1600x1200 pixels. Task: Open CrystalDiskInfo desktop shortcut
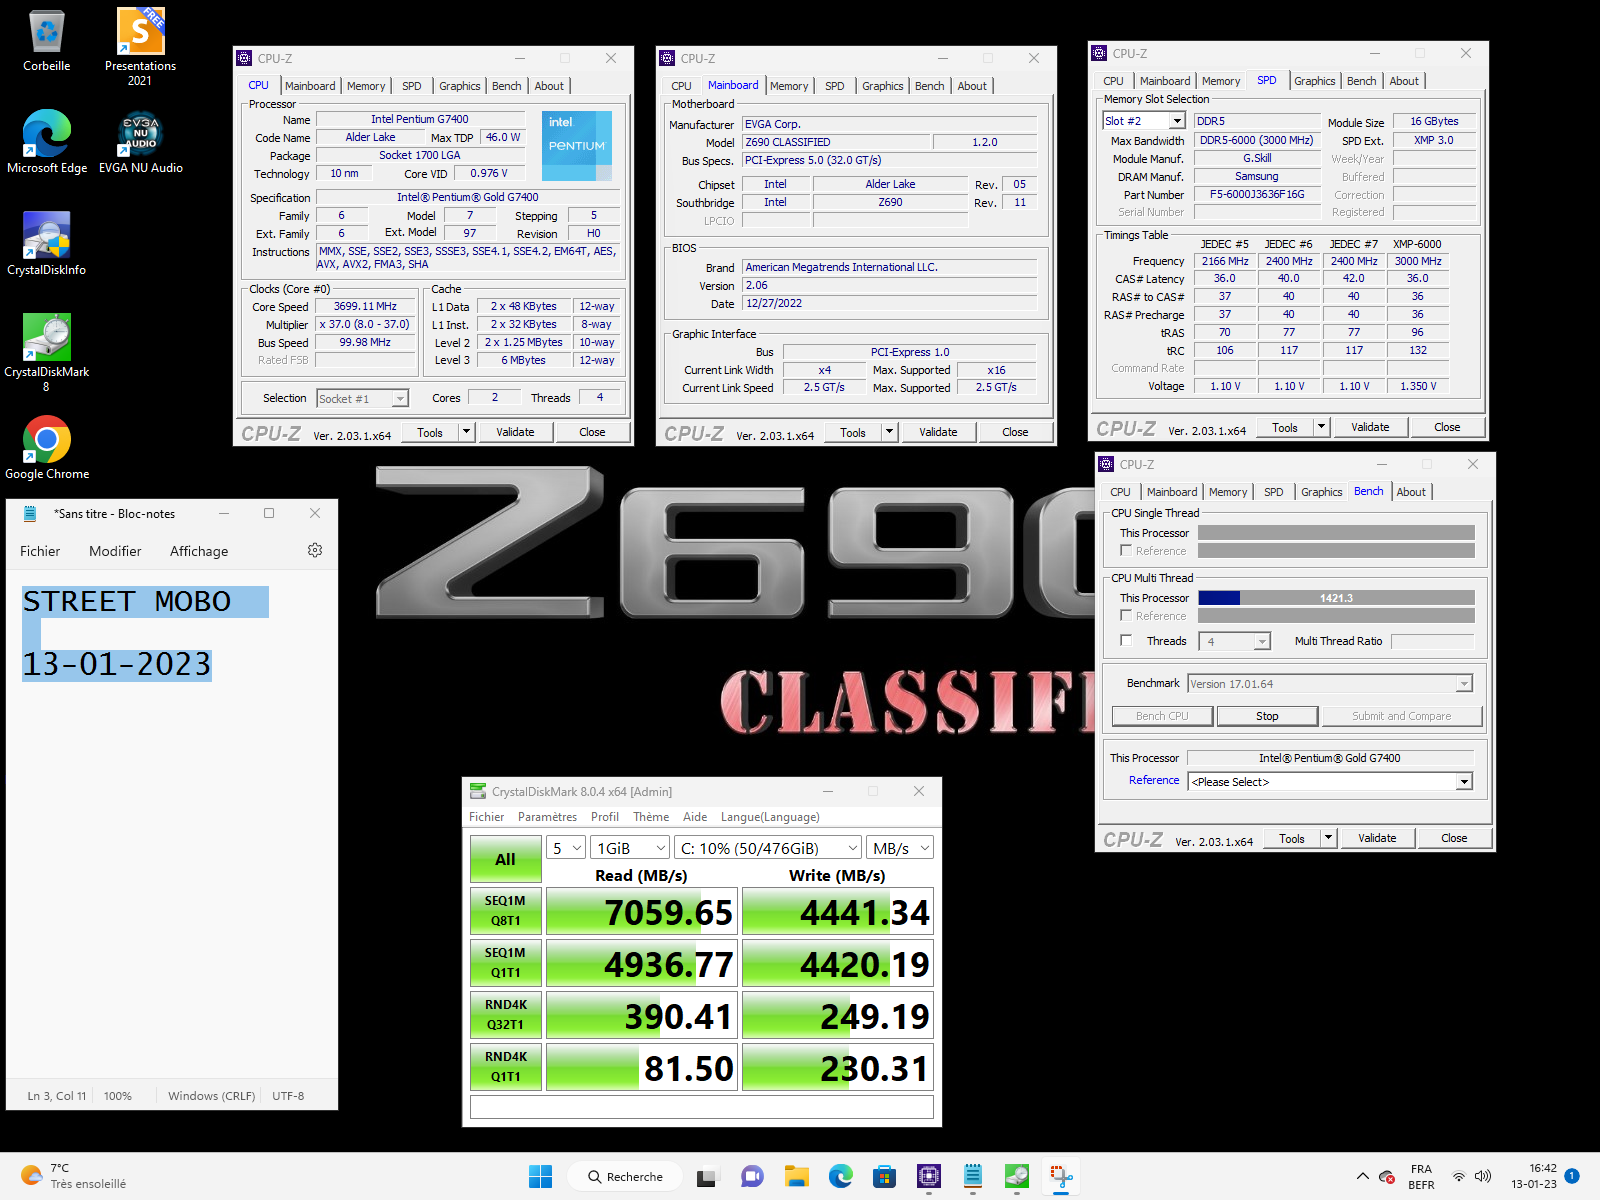point(46,237)
